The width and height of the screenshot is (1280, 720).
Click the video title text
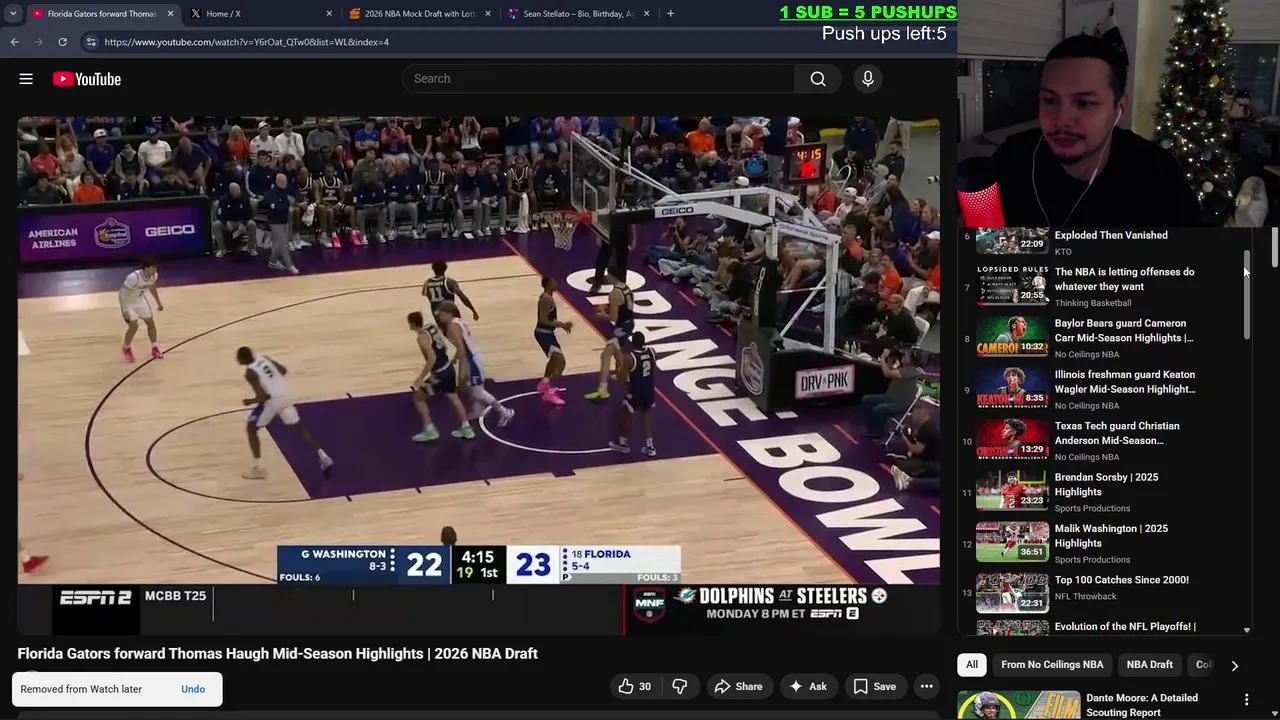(x=277, y=653)
